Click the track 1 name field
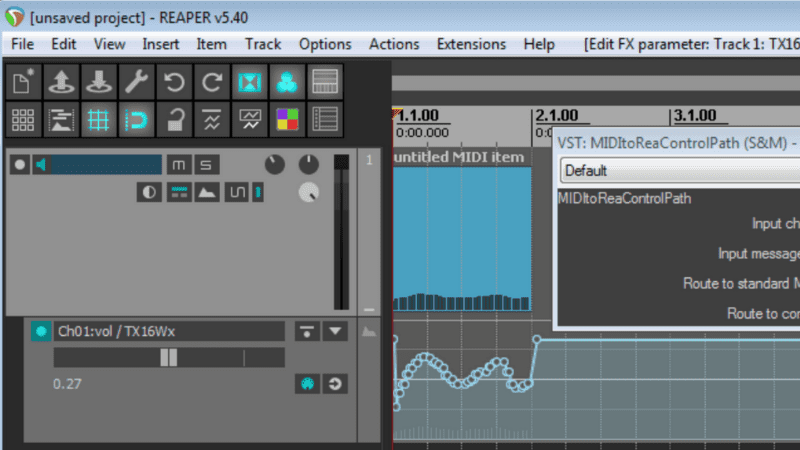This screenshot has width=800, height=450. click(x=106, y=165)
